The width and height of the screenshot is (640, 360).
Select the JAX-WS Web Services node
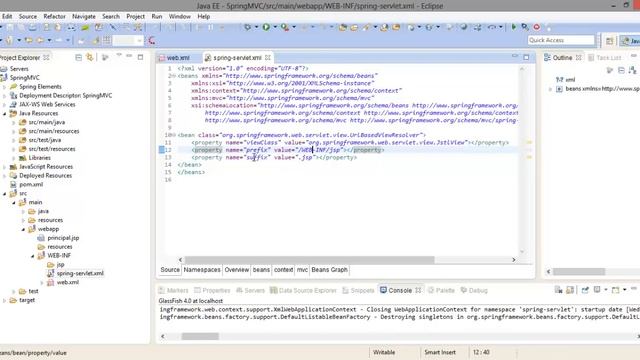pyautogui.click(x=47, y=104)
